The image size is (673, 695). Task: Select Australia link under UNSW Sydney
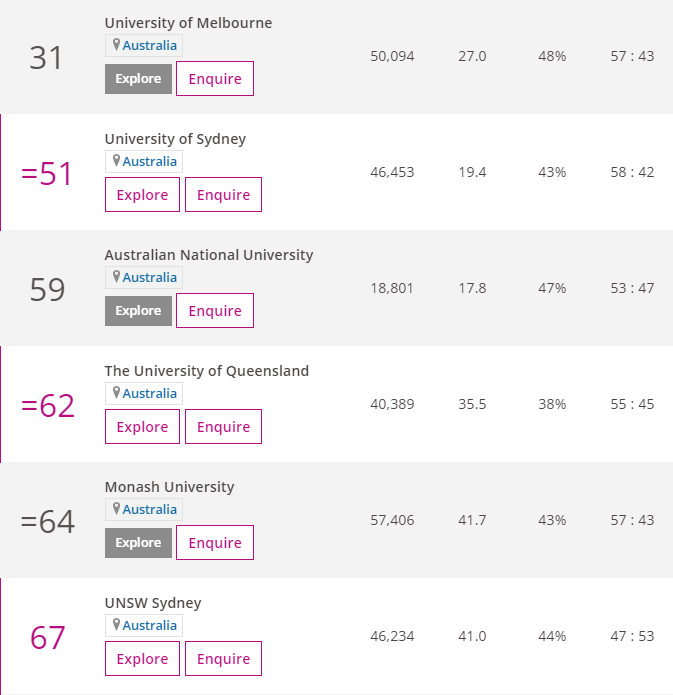pyautogui.click(x=149, y=625)
